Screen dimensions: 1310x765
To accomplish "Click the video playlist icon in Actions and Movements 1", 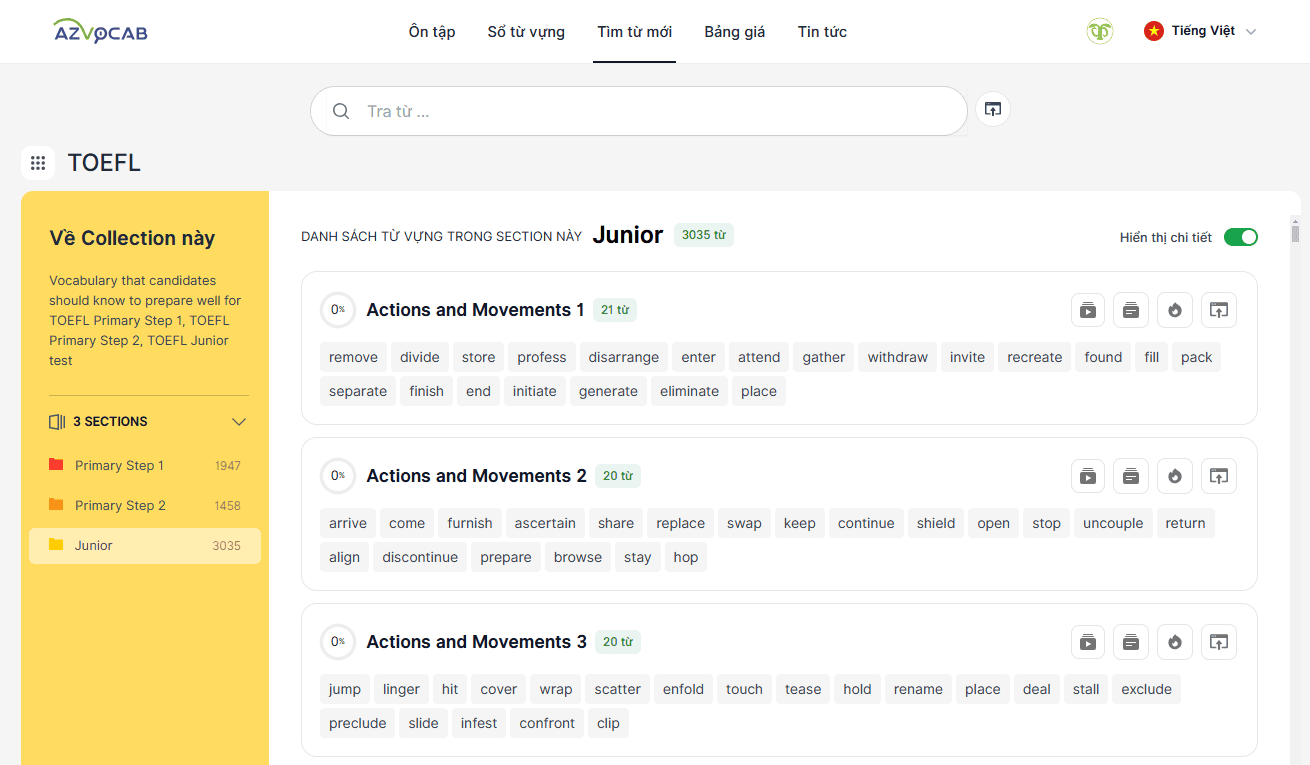I will pos(1087,310).
